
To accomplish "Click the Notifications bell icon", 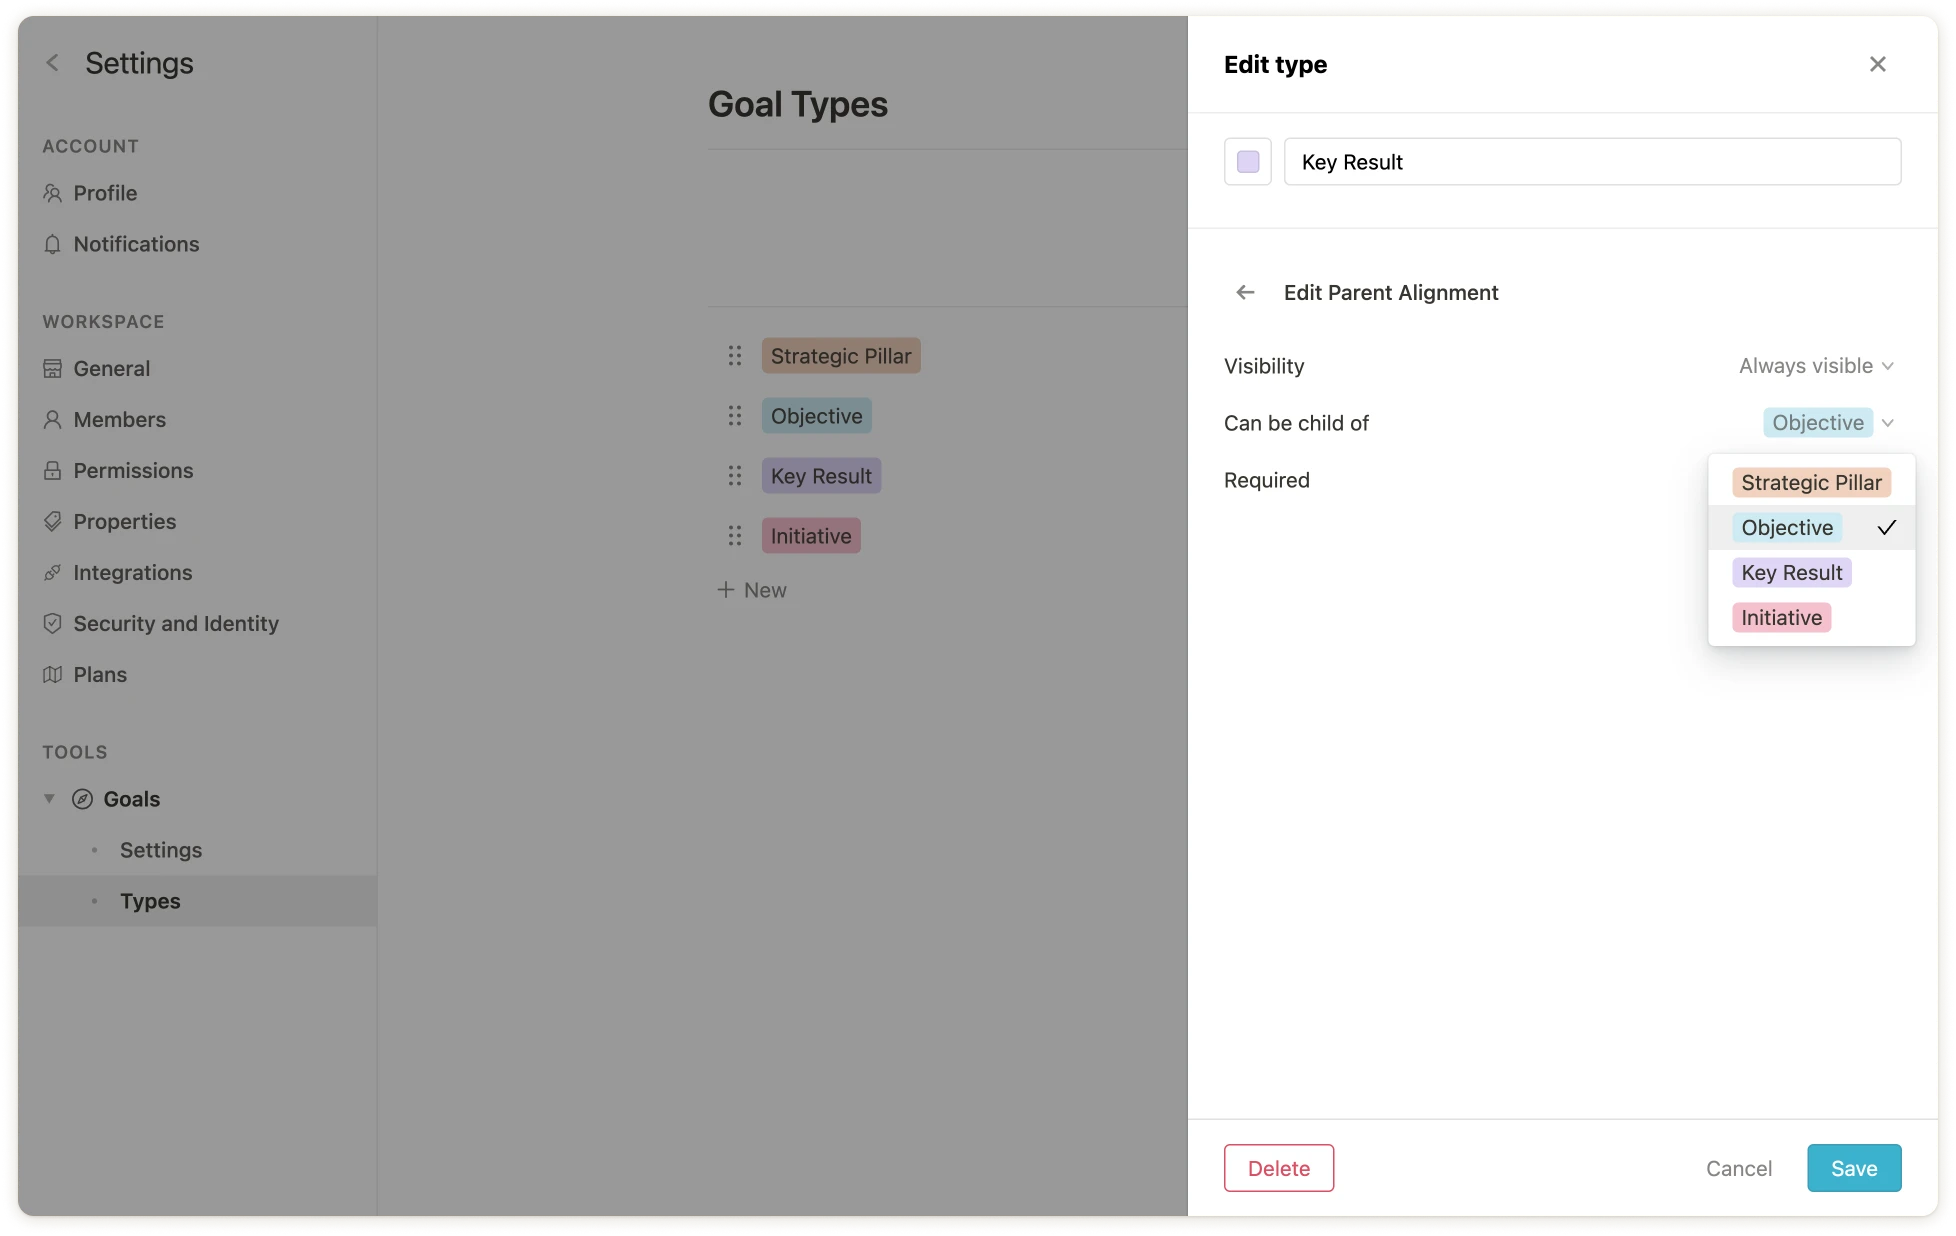I will (53, 244).
